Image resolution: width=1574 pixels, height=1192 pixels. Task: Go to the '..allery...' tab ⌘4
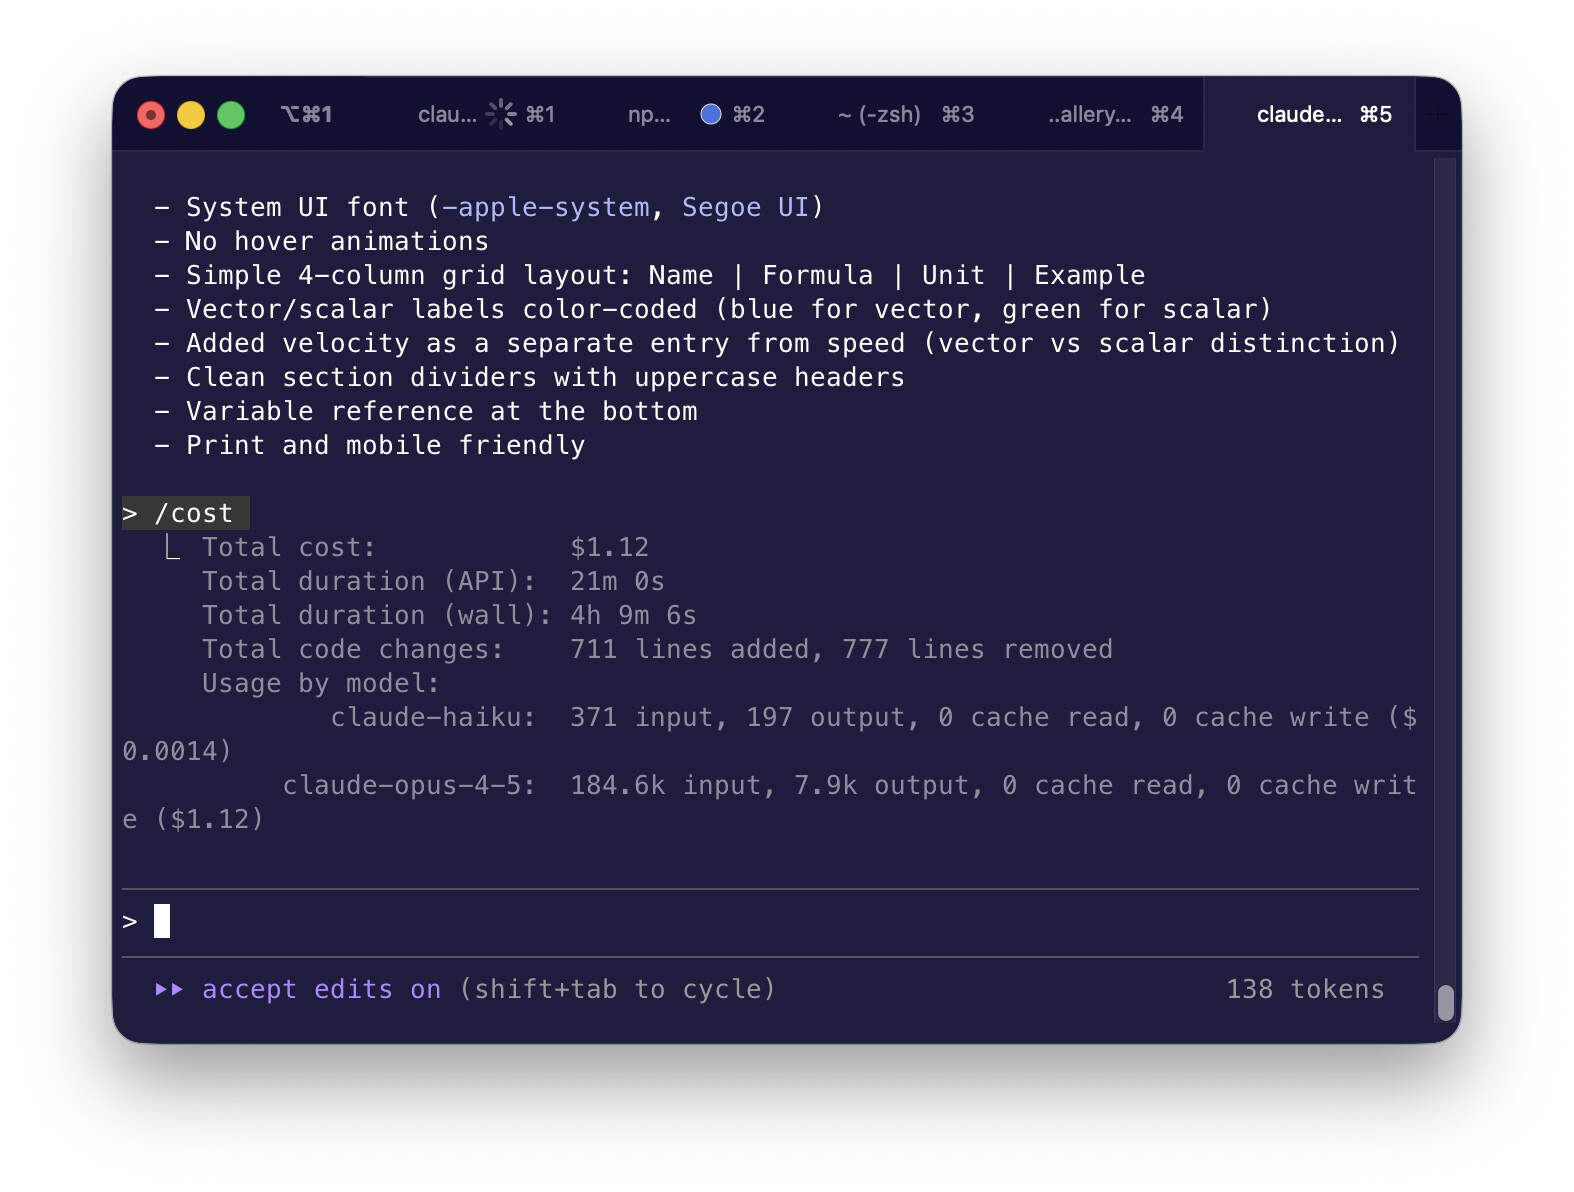tap(1115, 115)
